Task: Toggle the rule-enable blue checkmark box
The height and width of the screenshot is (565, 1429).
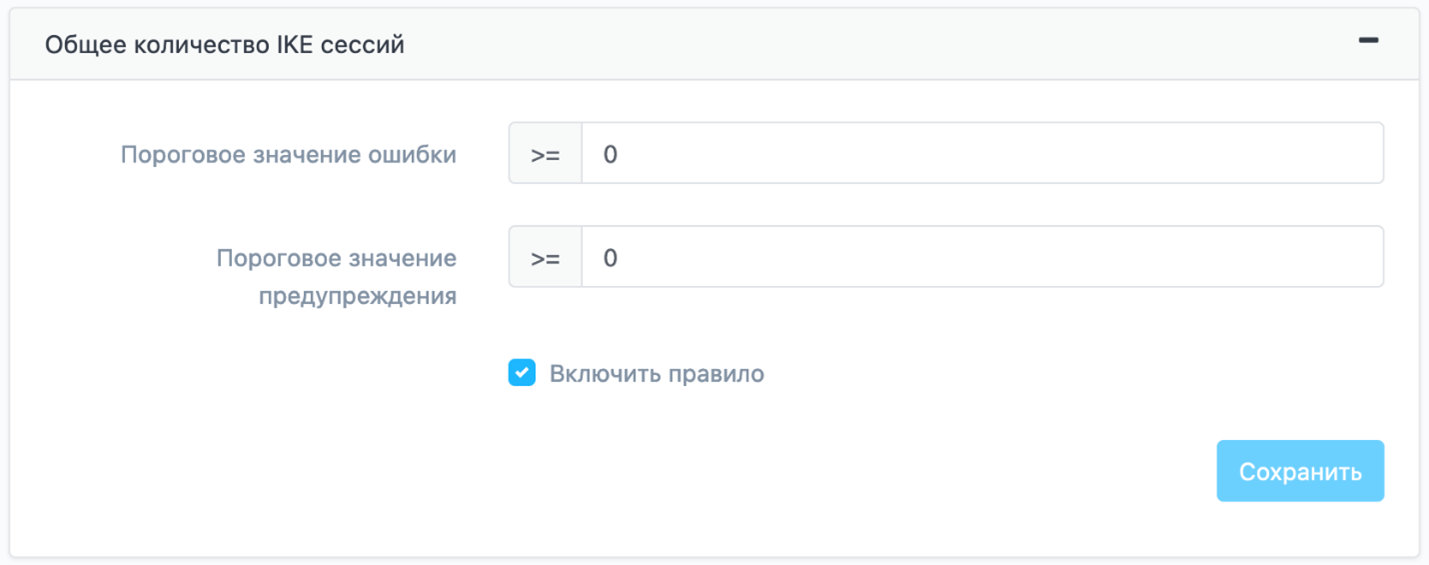Action: click(522, 374)
